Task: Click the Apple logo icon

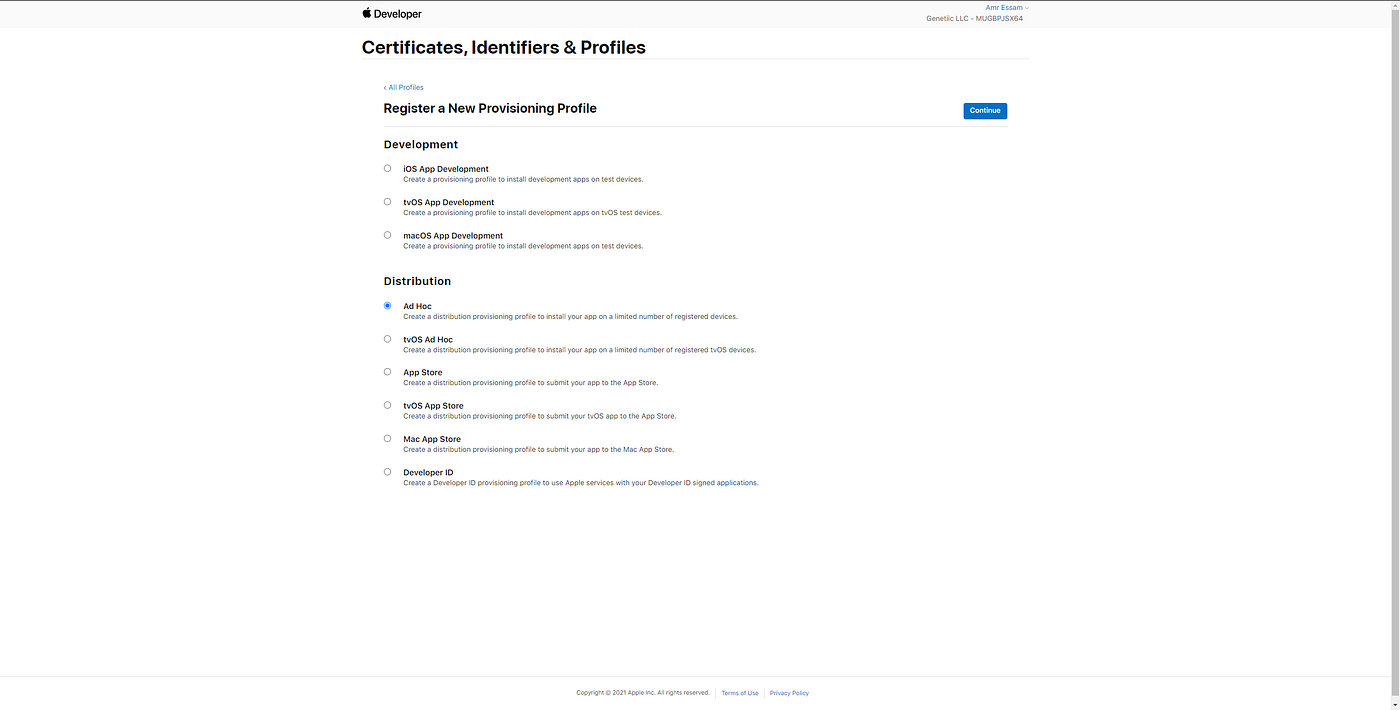Action: point(365,12)
